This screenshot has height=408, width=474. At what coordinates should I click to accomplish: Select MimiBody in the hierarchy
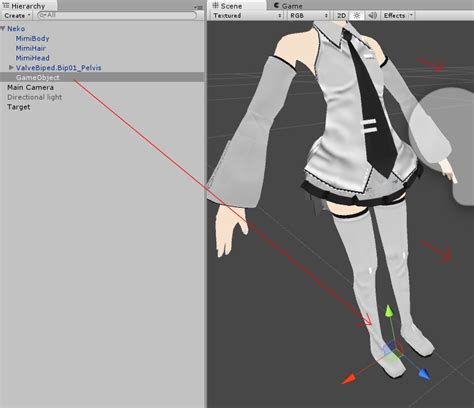click(32, 38)
